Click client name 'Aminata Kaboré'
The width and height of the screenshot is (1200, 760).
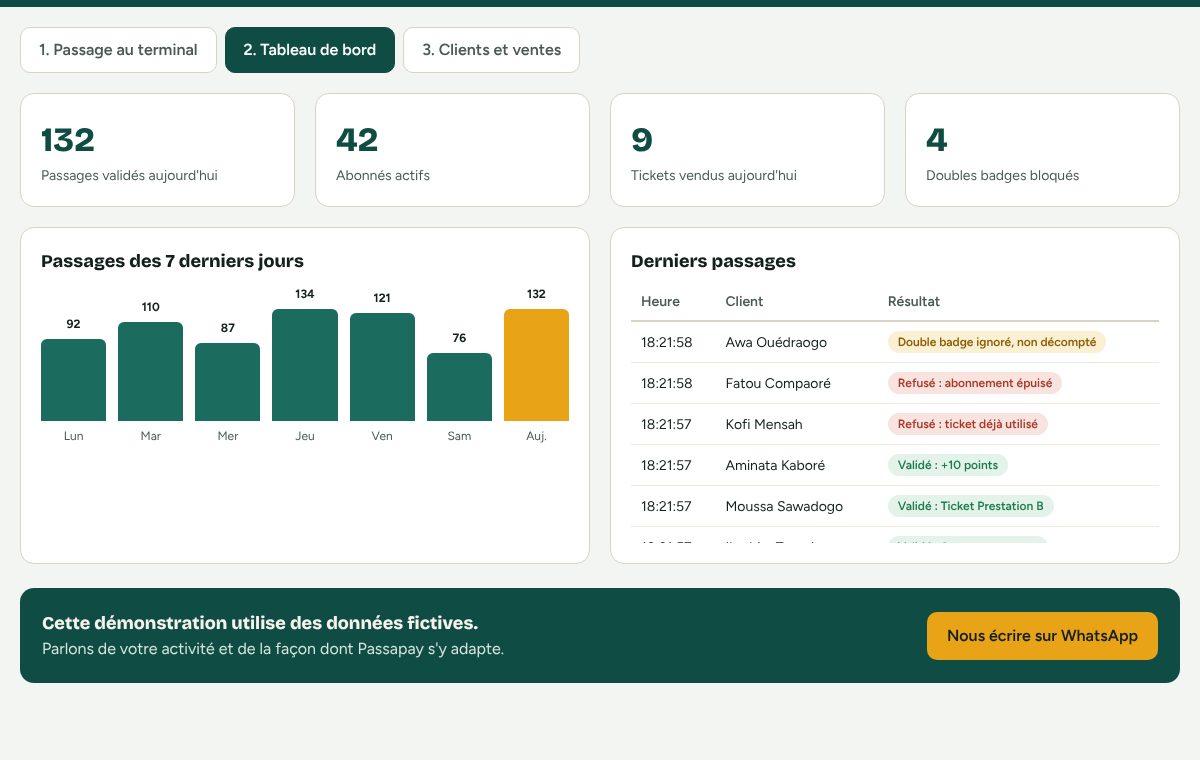775,465
